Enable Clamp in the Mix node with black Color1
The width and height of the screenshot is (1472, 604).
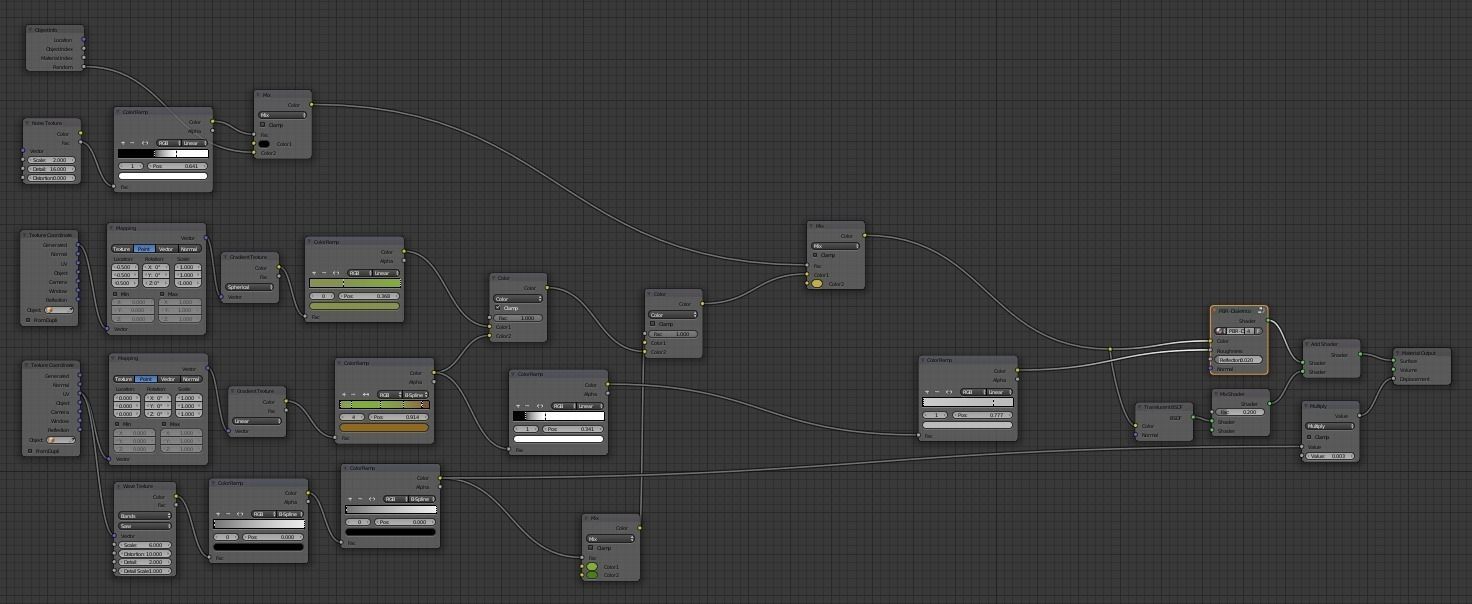pyautogui.click(x=263, y=125)
